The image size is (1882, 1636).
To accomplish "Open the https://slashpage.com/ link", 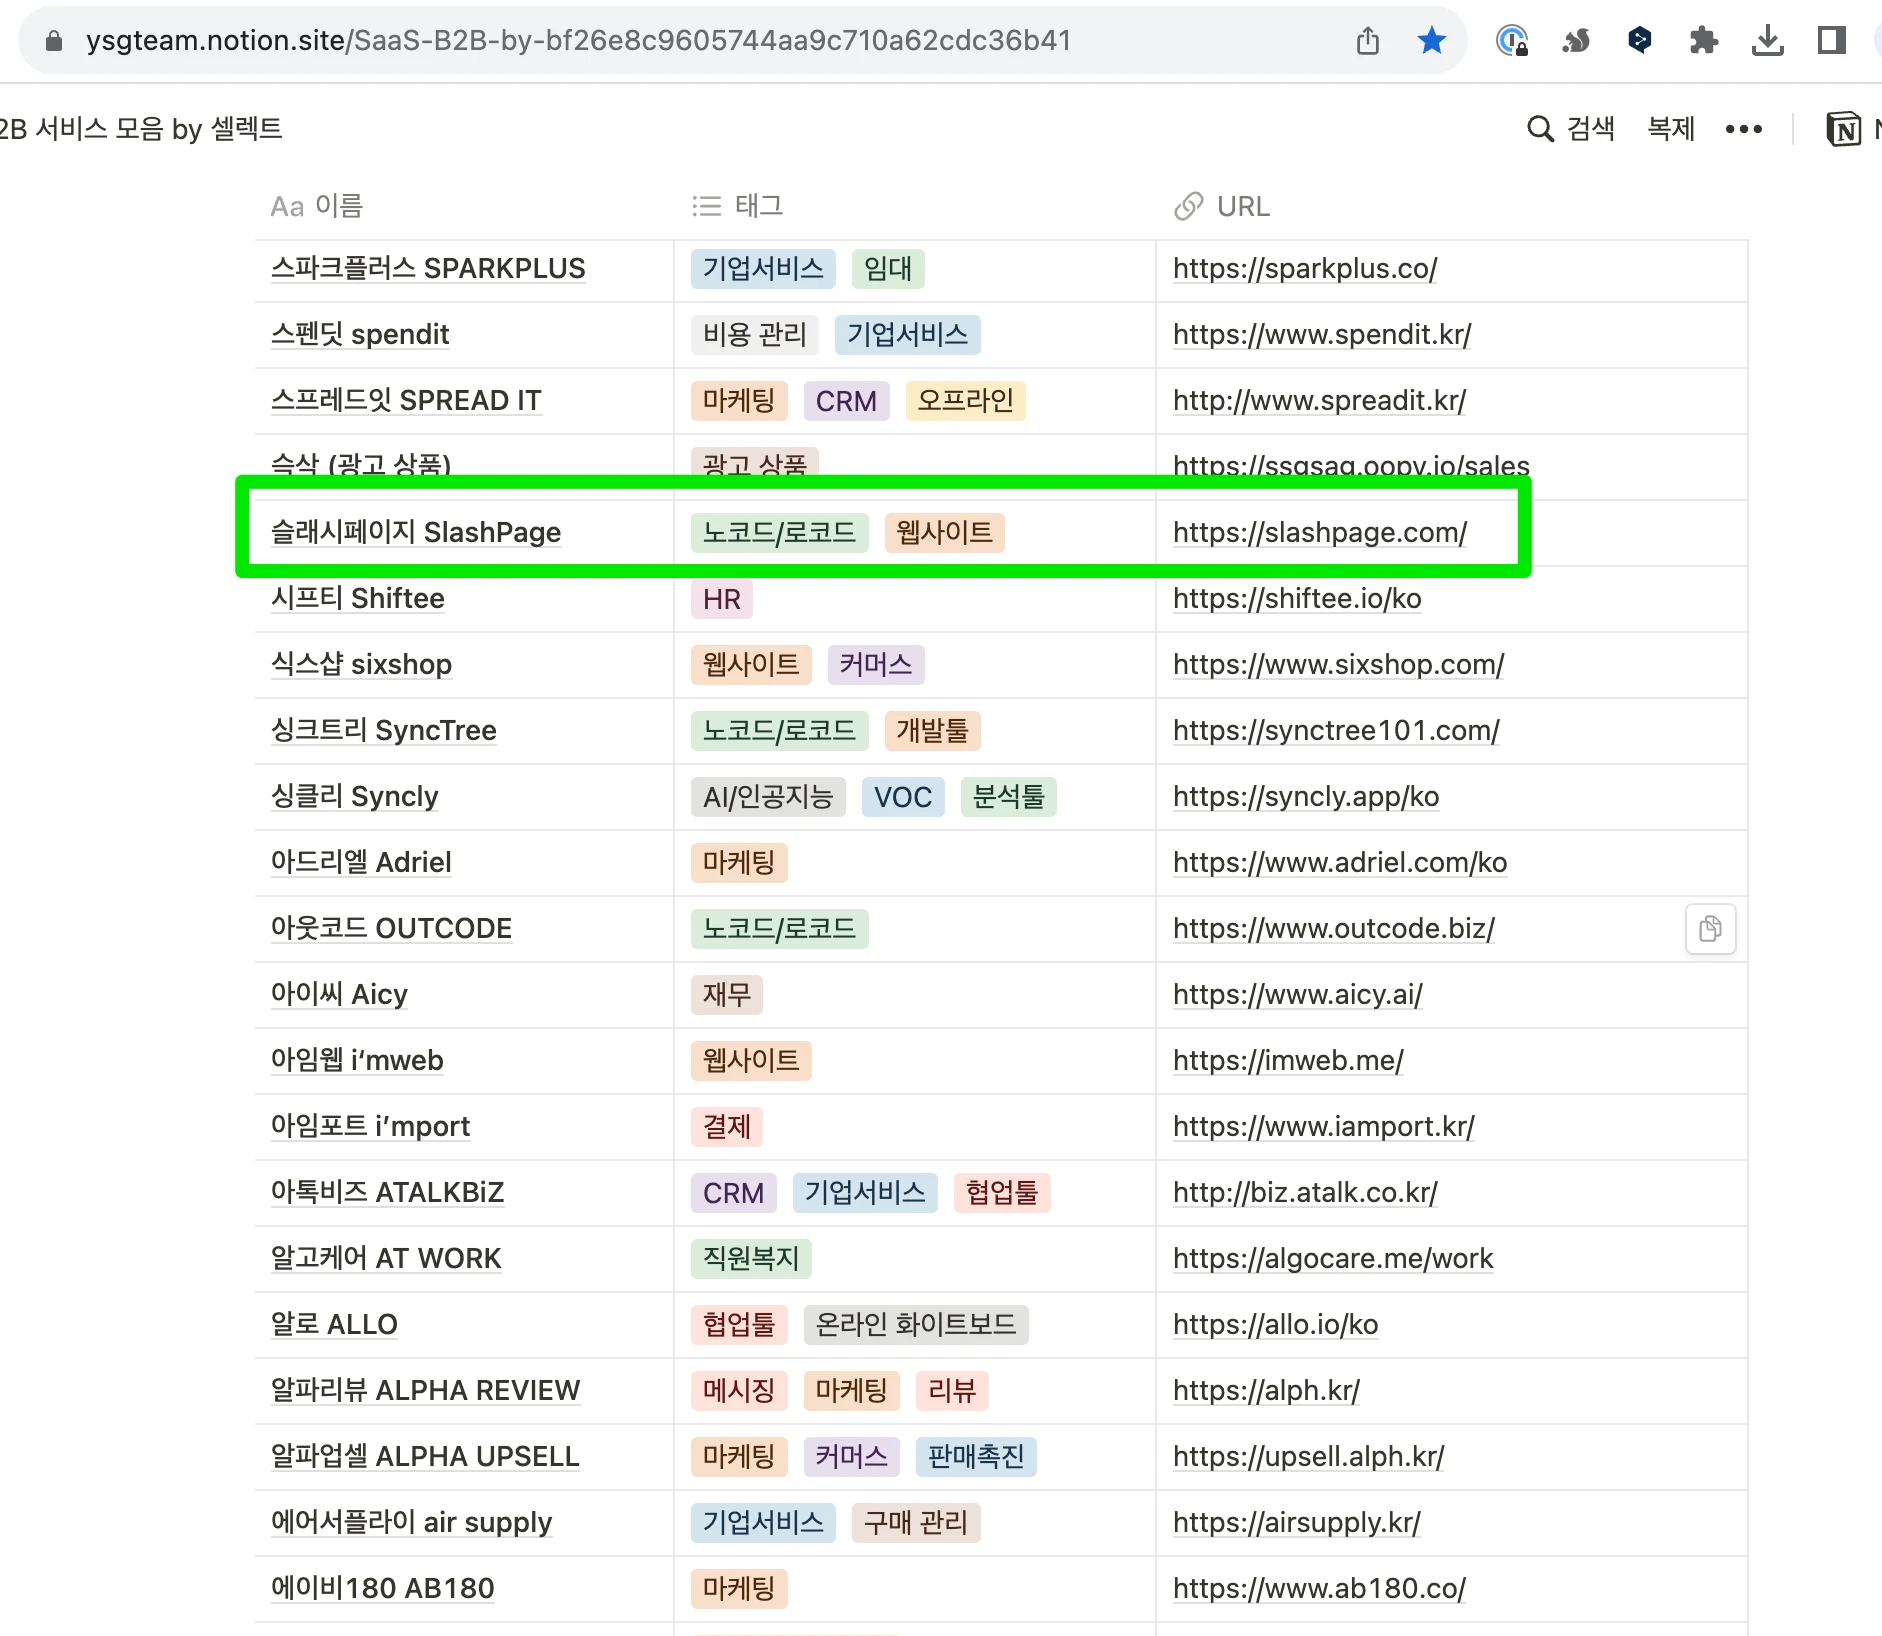I will [1319, 532].
